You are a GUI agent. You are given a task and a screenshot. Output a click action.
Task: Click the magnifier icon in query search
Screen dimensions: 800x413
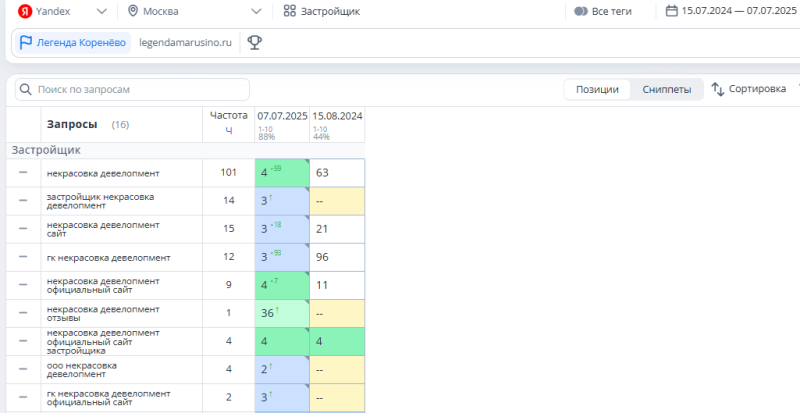[x=25, y=89]
